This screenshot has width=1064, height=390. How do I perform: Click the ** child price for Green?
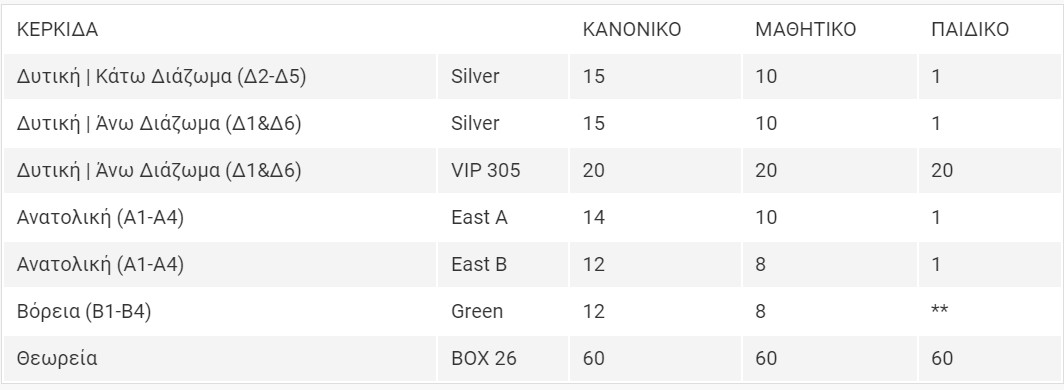click(940, 311)
